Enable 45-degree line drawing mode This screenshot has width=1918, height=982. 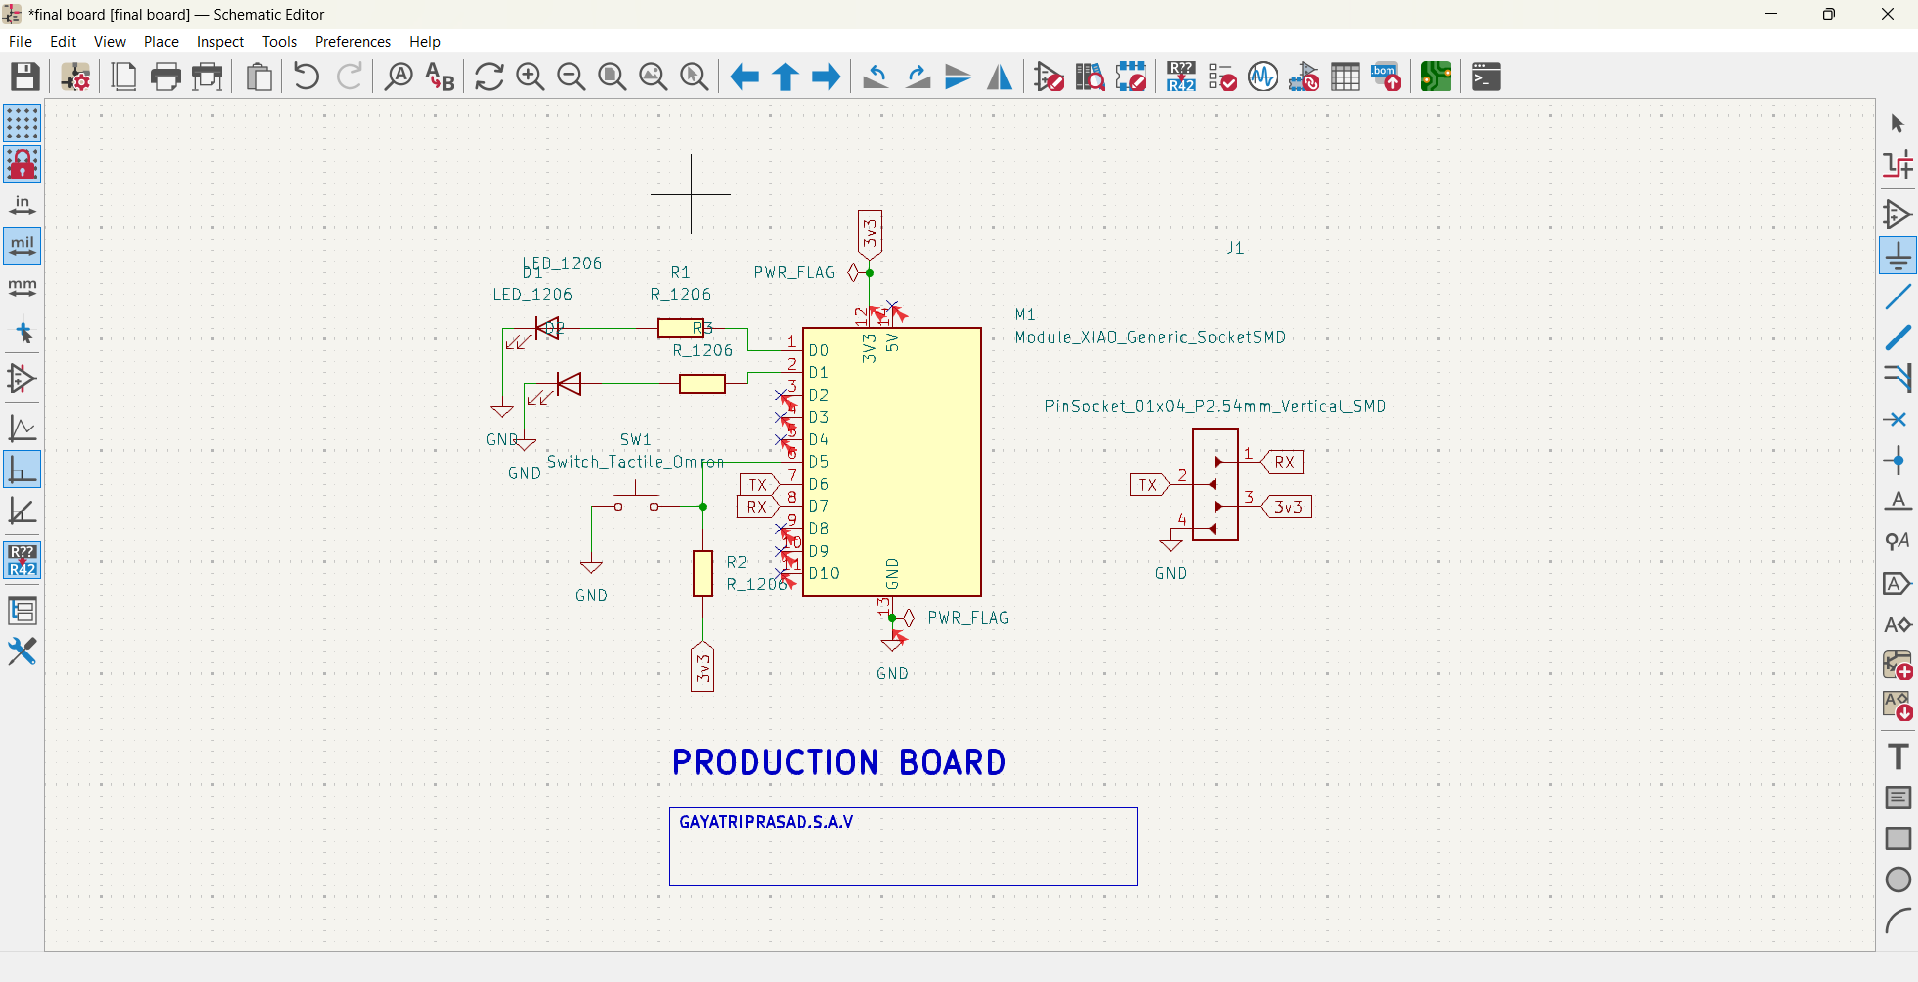[x=22, y=511]
